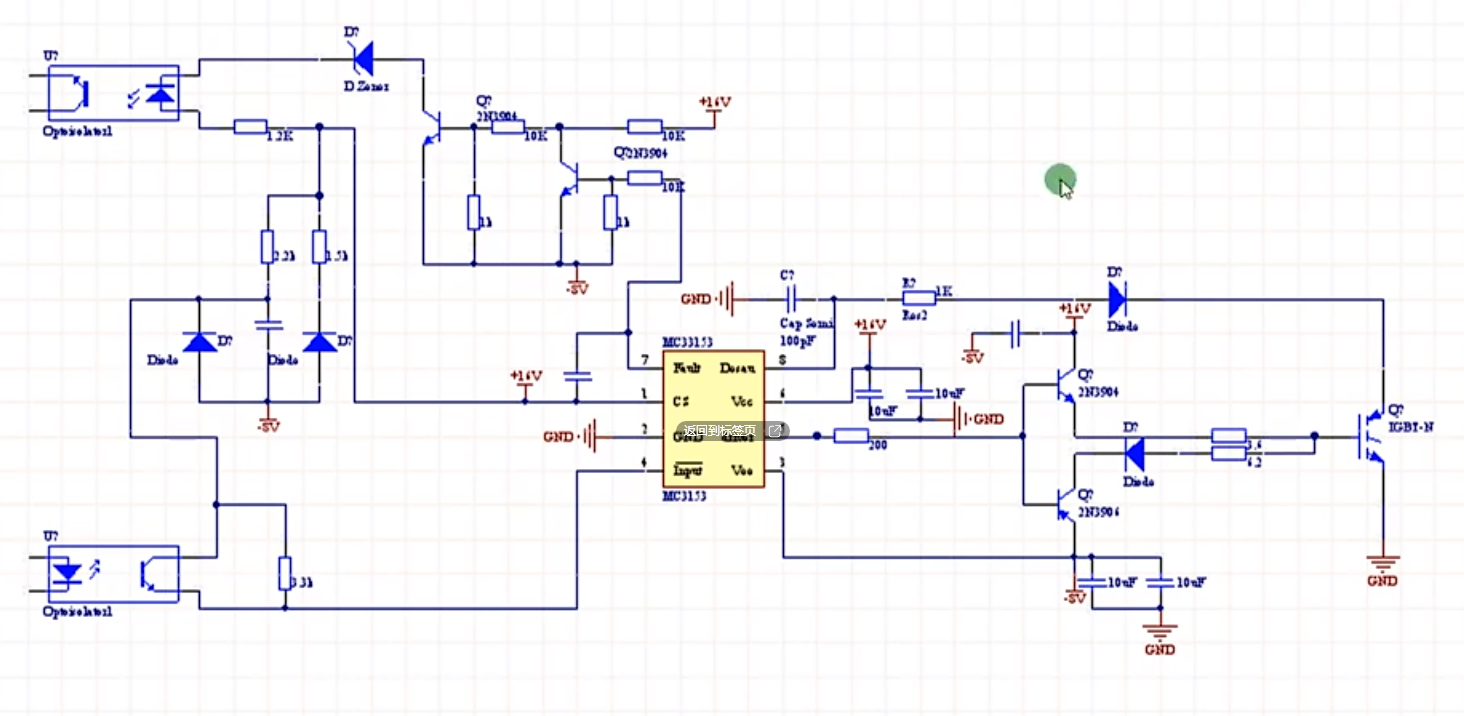This screenshot has height=716, width=1464.
Task: Click the IGBT-N label text
Action: click(1410, 426)
